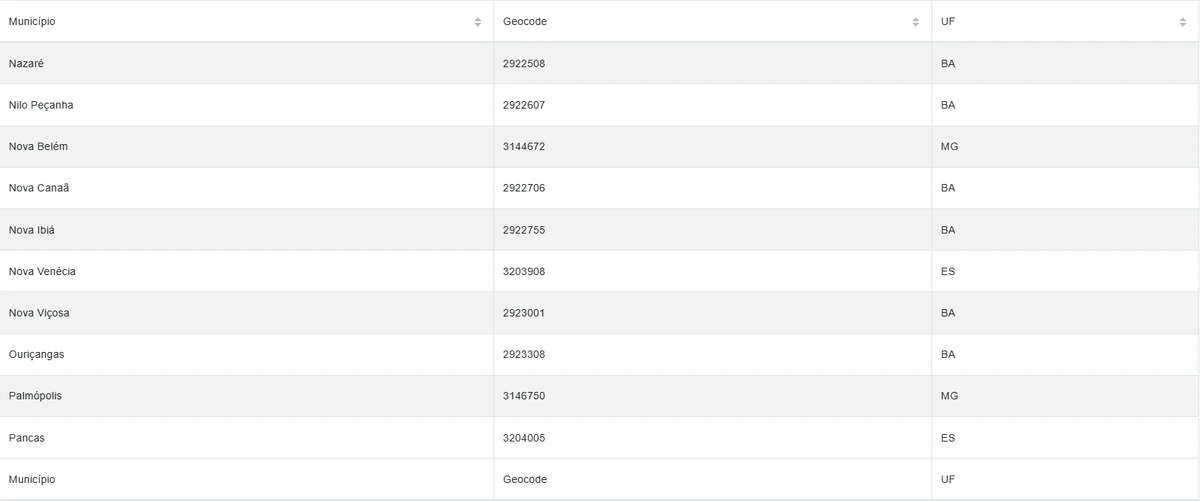This screenshot has width=1200, height=502.
Task: Click the Geocode column header label
Action: click(x=525, y=22)
